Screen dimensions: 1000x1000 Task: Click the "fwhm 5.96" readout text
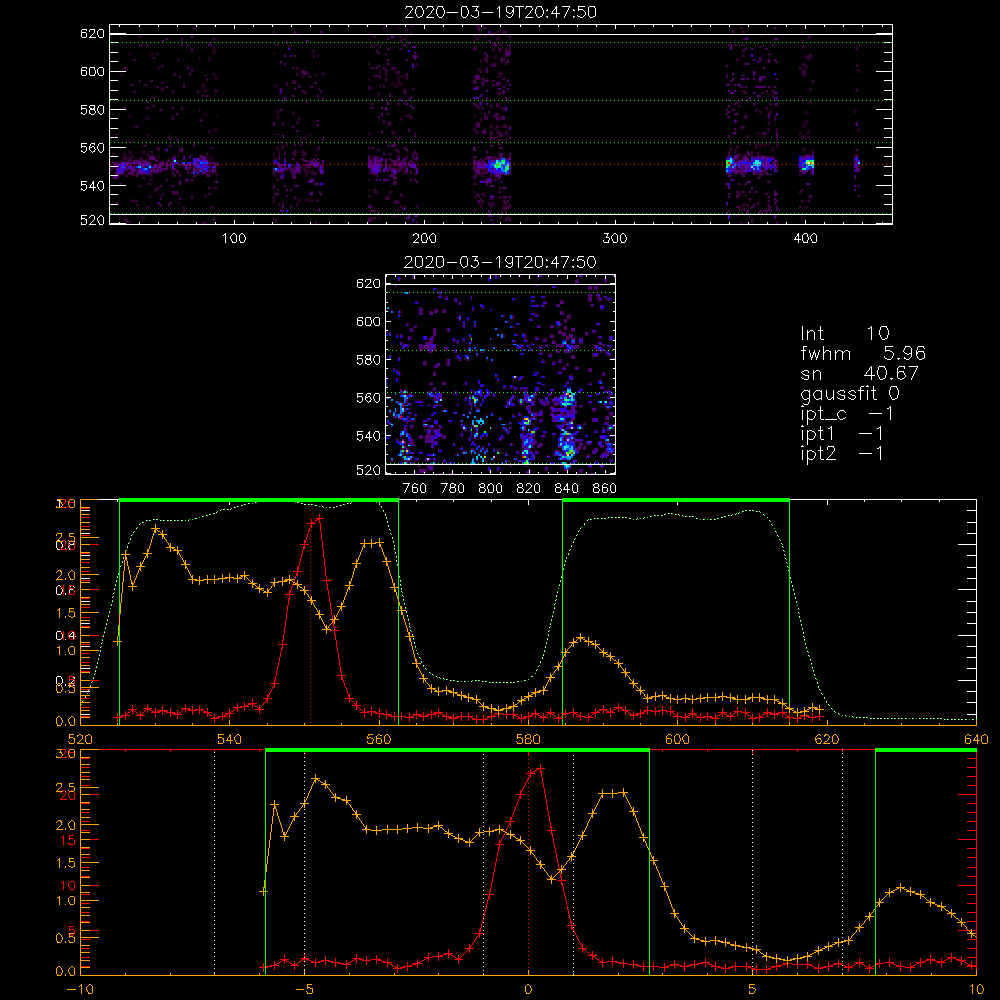click(862, 353)
